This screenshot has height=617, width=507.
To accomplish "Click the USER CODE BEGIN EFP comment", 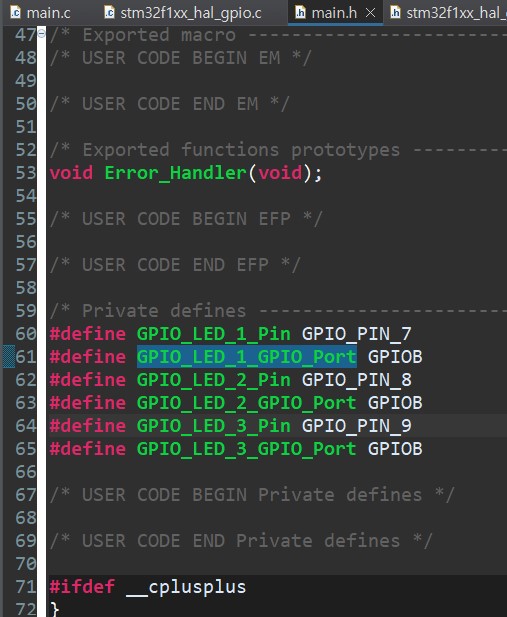I will 186,219.
